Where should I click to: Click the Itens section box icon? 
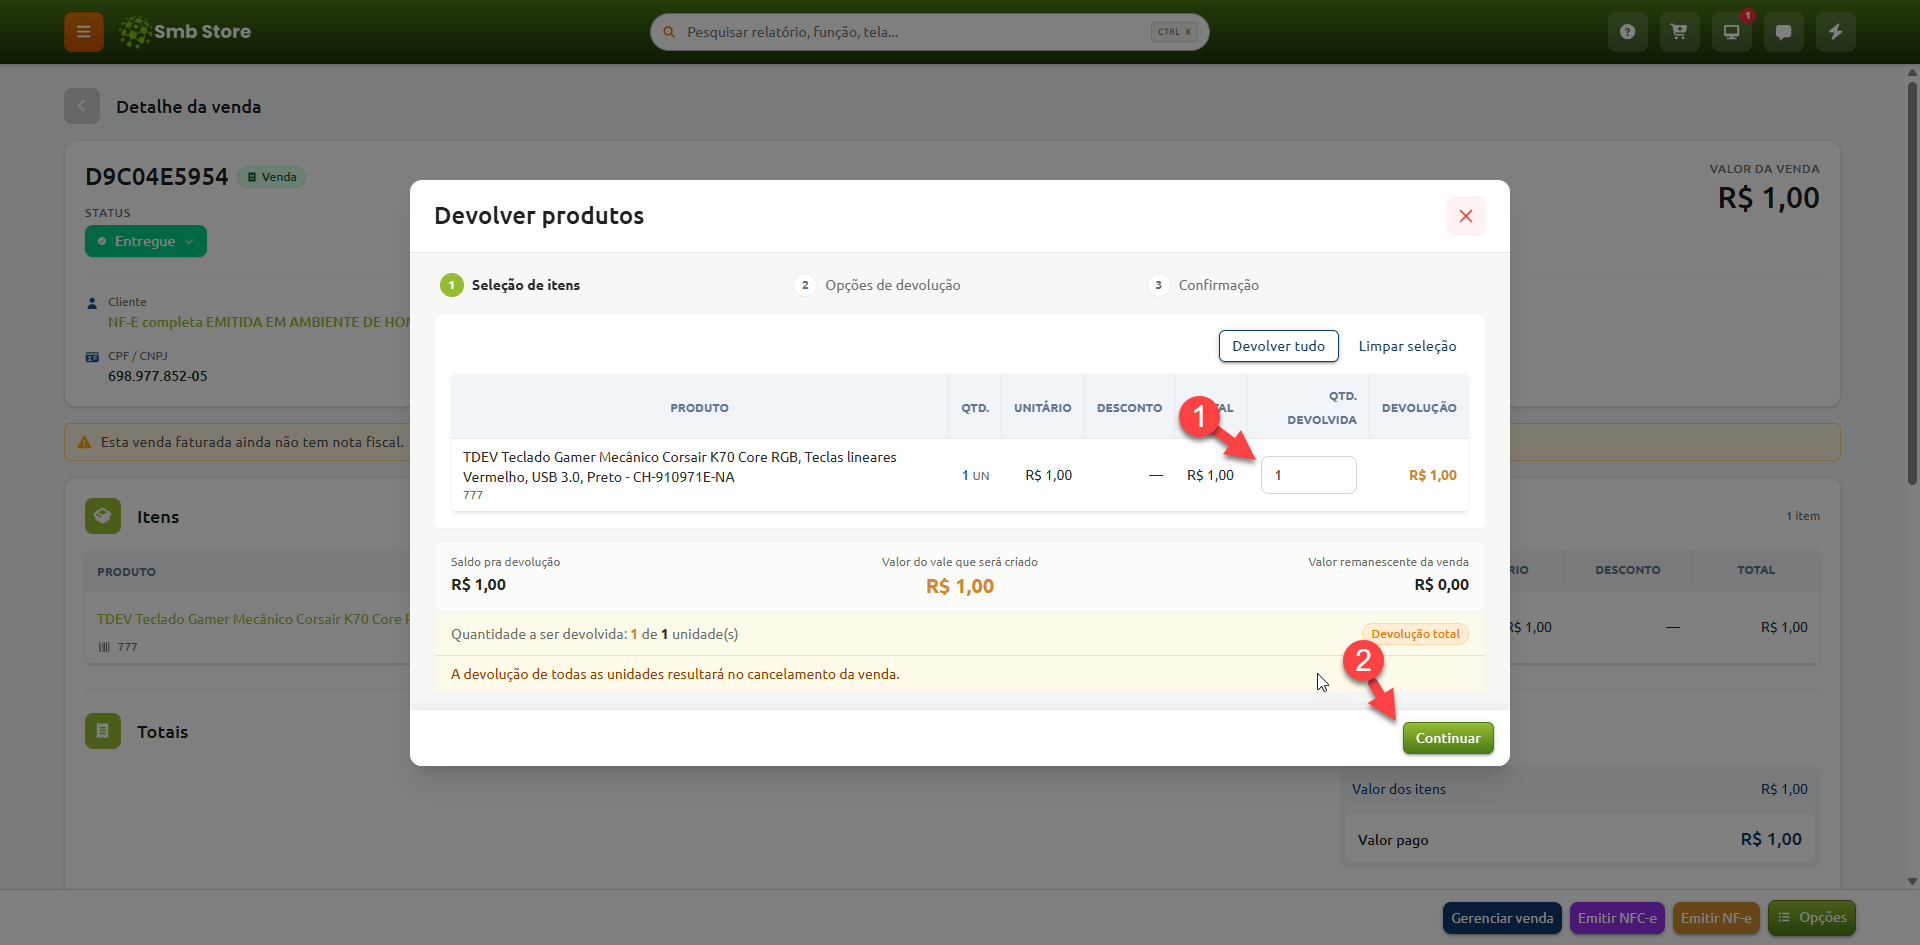103,516
